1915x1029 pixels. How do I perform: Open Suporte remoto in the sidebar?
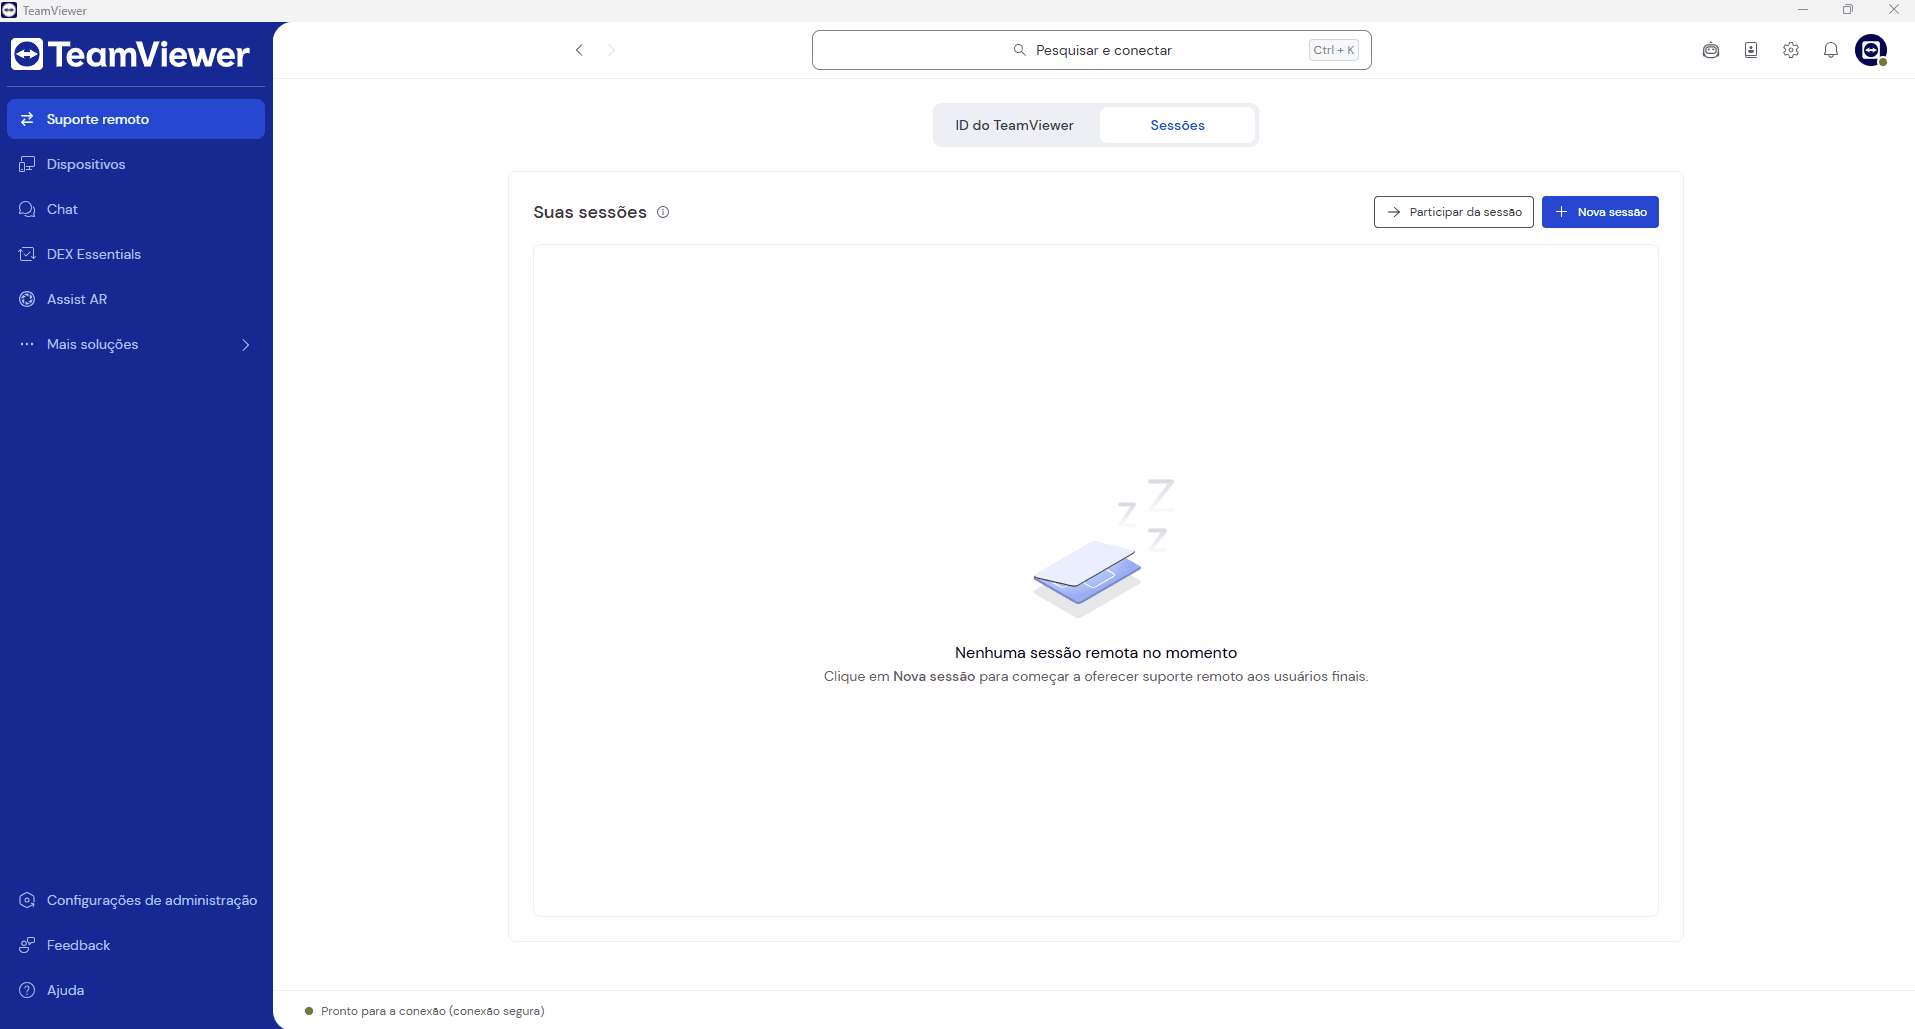click(136, 119)
